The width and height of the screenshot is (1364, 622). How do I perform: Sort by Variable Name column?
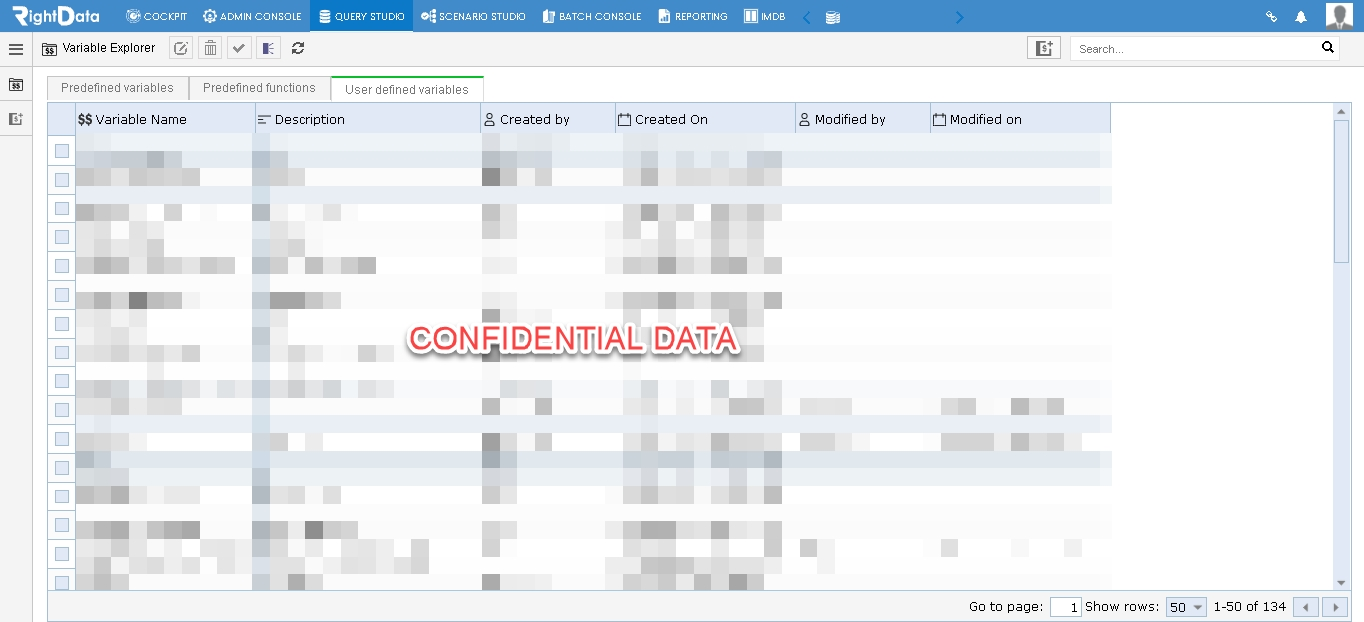pos(165,119)
